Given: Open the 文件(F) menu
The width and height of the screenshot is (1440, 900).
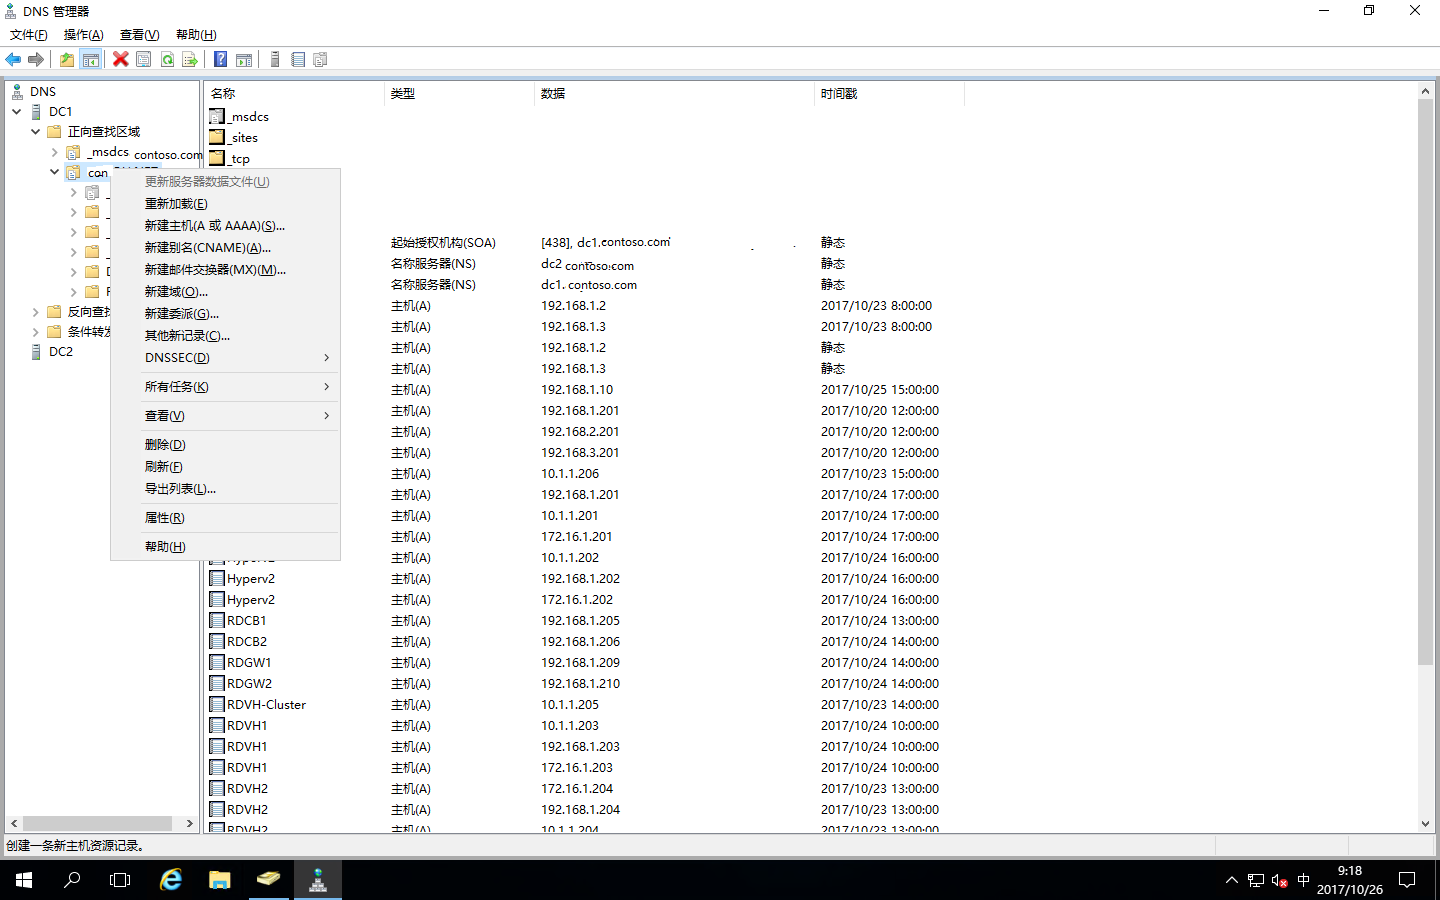Looking at the screenshot, I should tap(29, 35).
